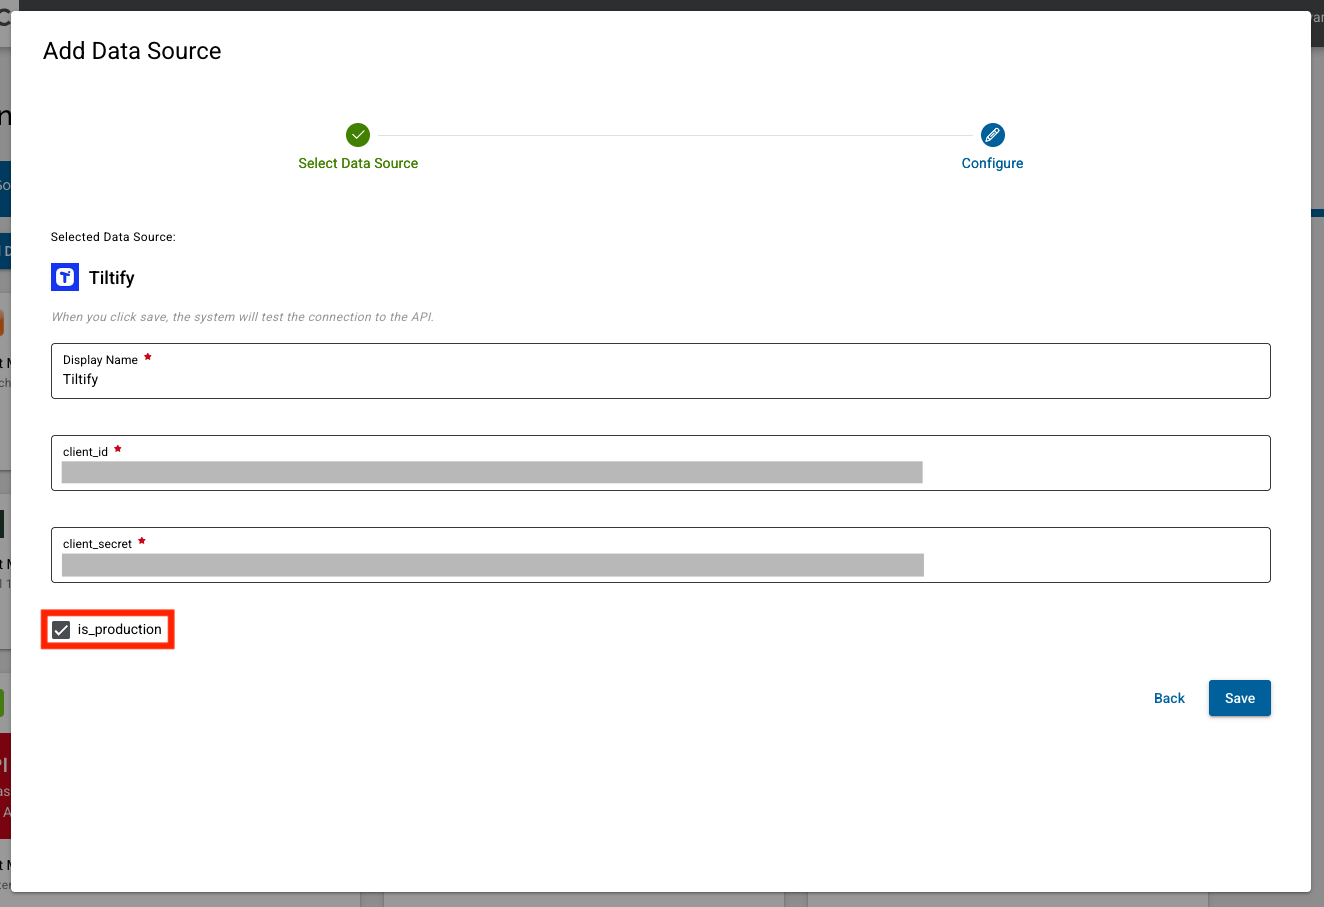Focus the client_secret field
Image resolution: width=1324 pixels, height=907 pixels.
[660, 555]
